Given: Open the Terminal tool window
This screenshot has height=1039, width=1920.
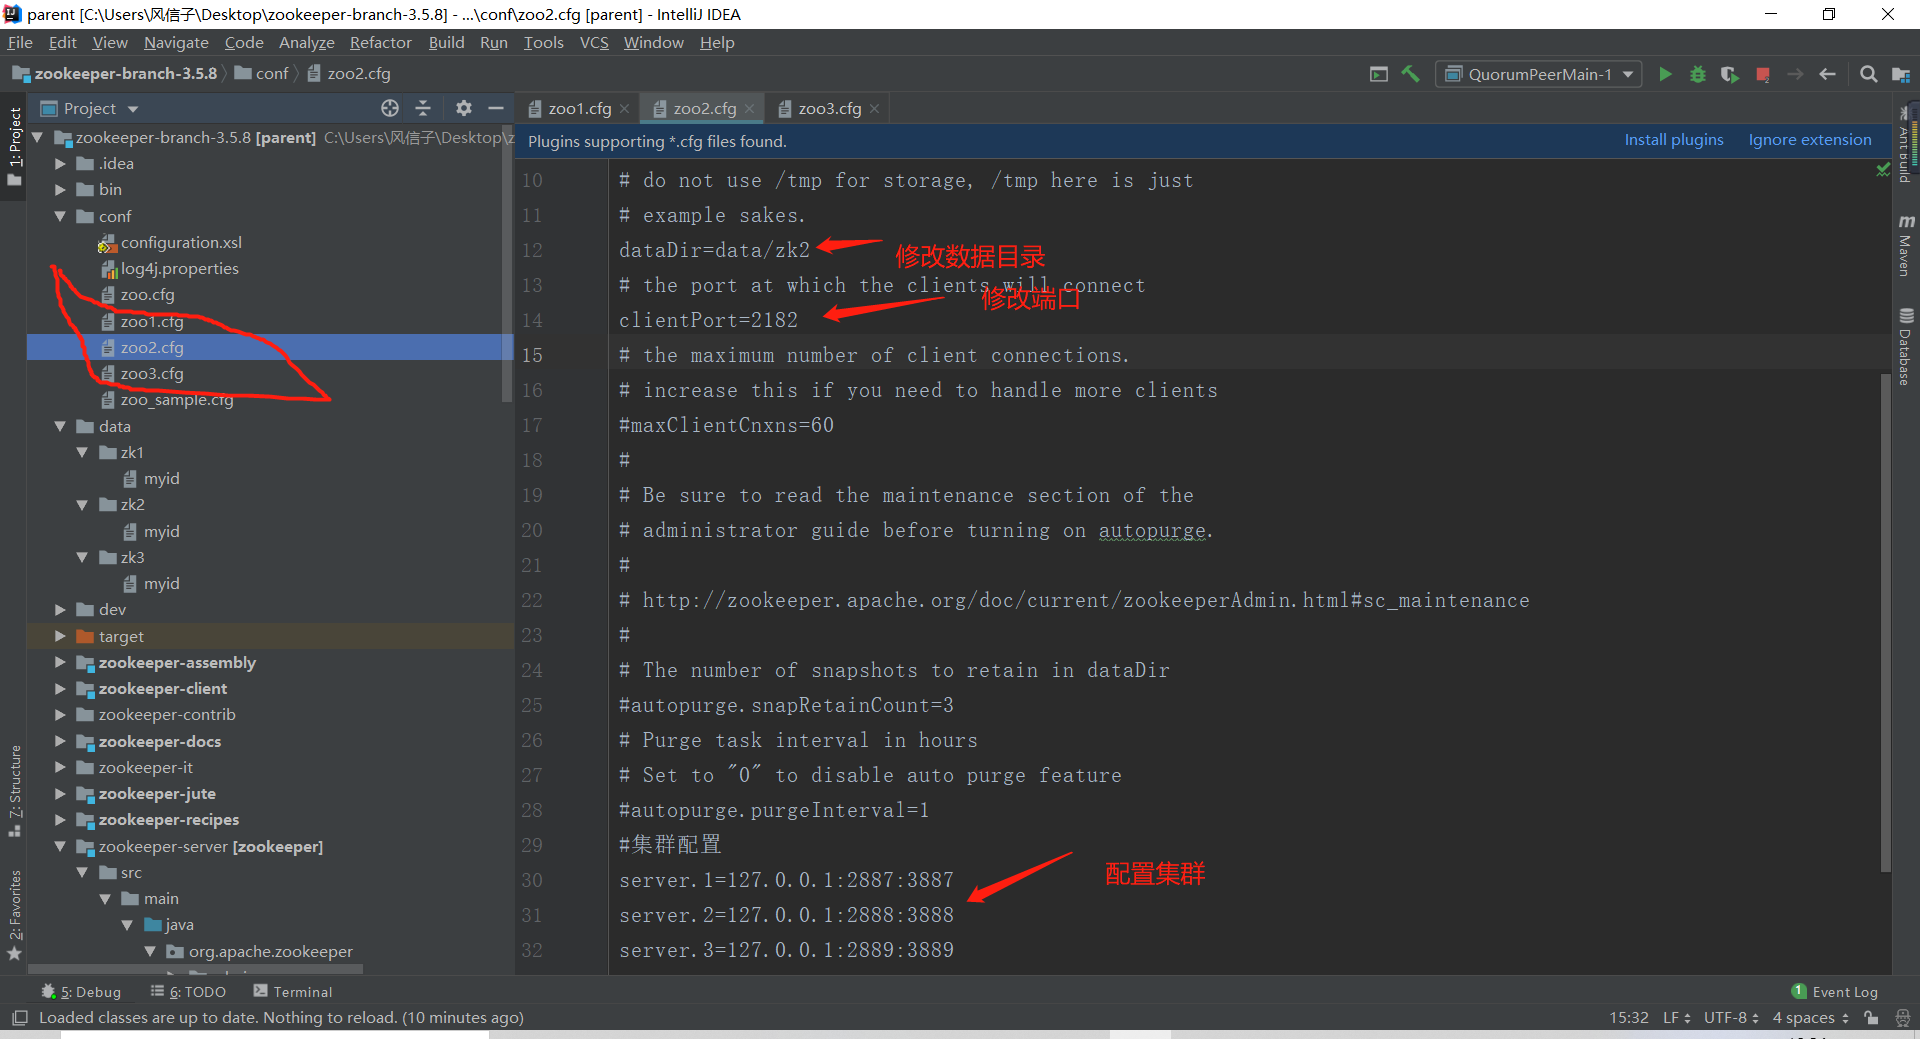Looking at the screenshot, I should pos(293,992).
